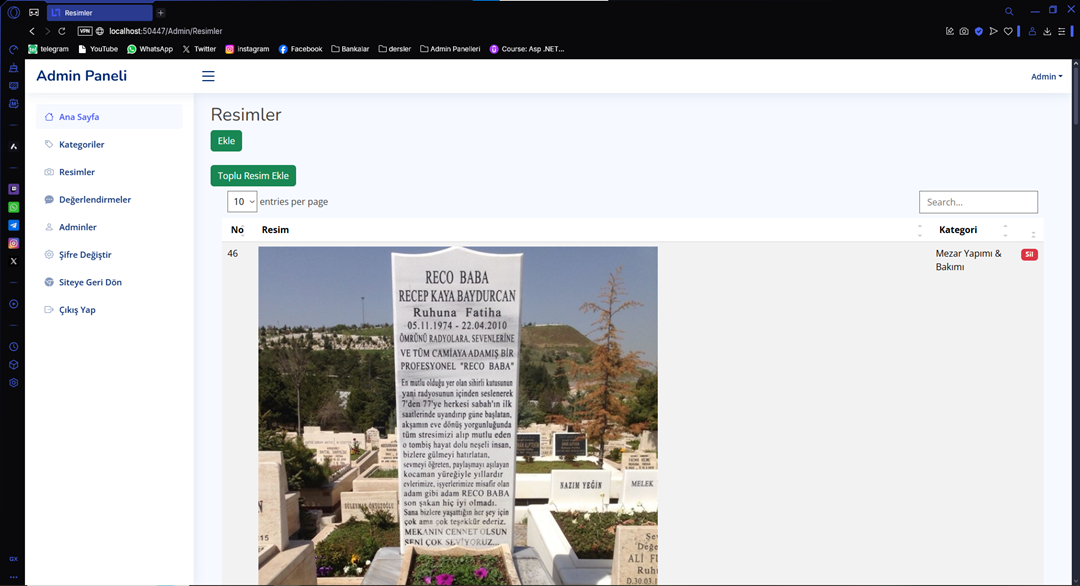Click the Kategoriler tag icon in sidebar
1080x586 pixels.
tap(49, 144)
